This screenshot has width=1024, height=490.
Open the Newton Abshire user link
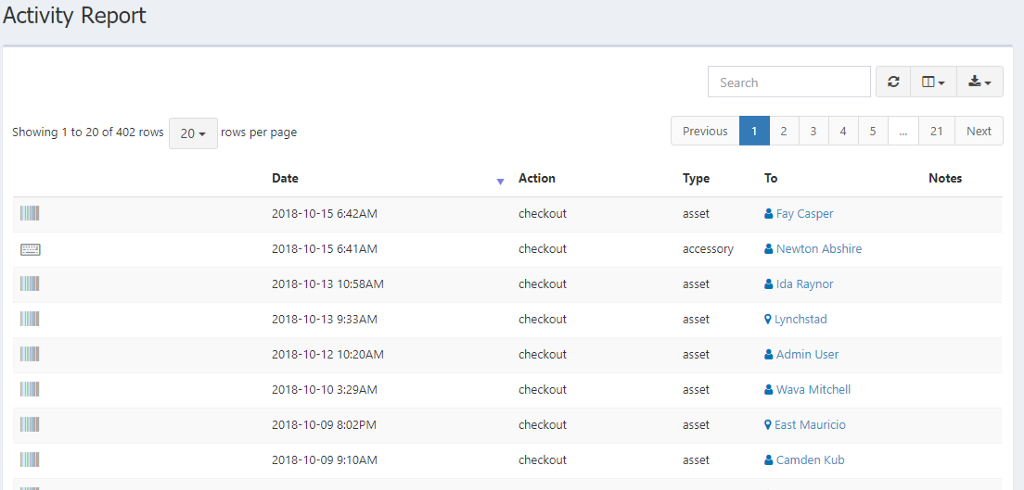pyautogui.click(x=818, y=249)
